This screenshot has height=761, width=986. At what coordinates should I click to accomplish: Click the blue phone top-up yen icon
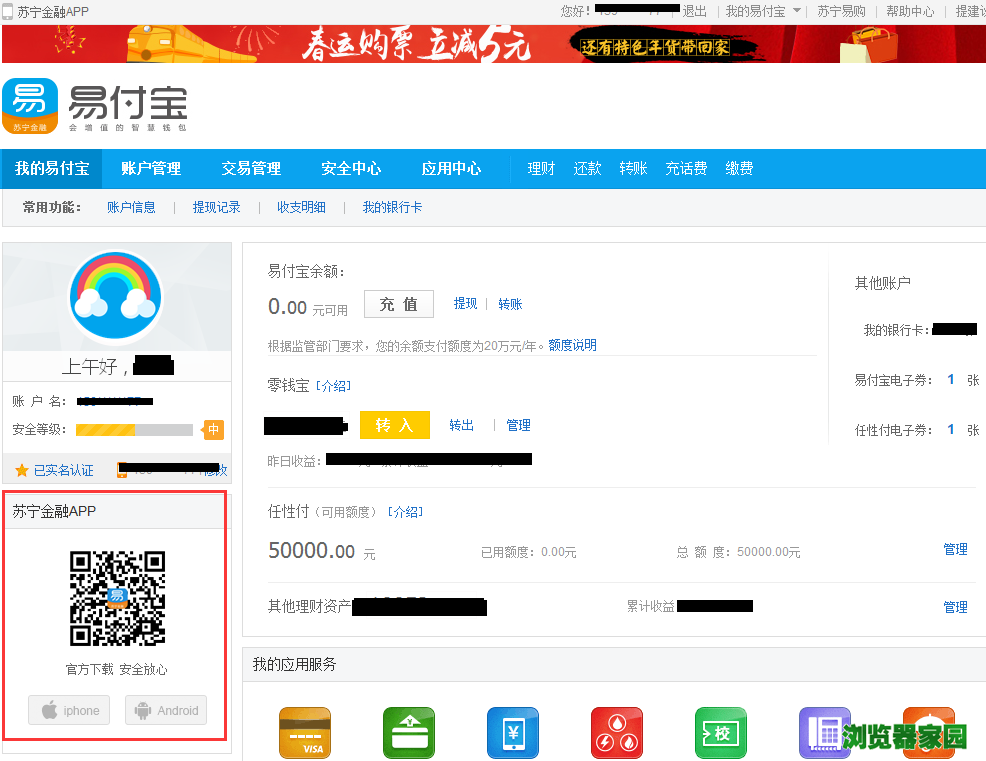pos(513,733)
